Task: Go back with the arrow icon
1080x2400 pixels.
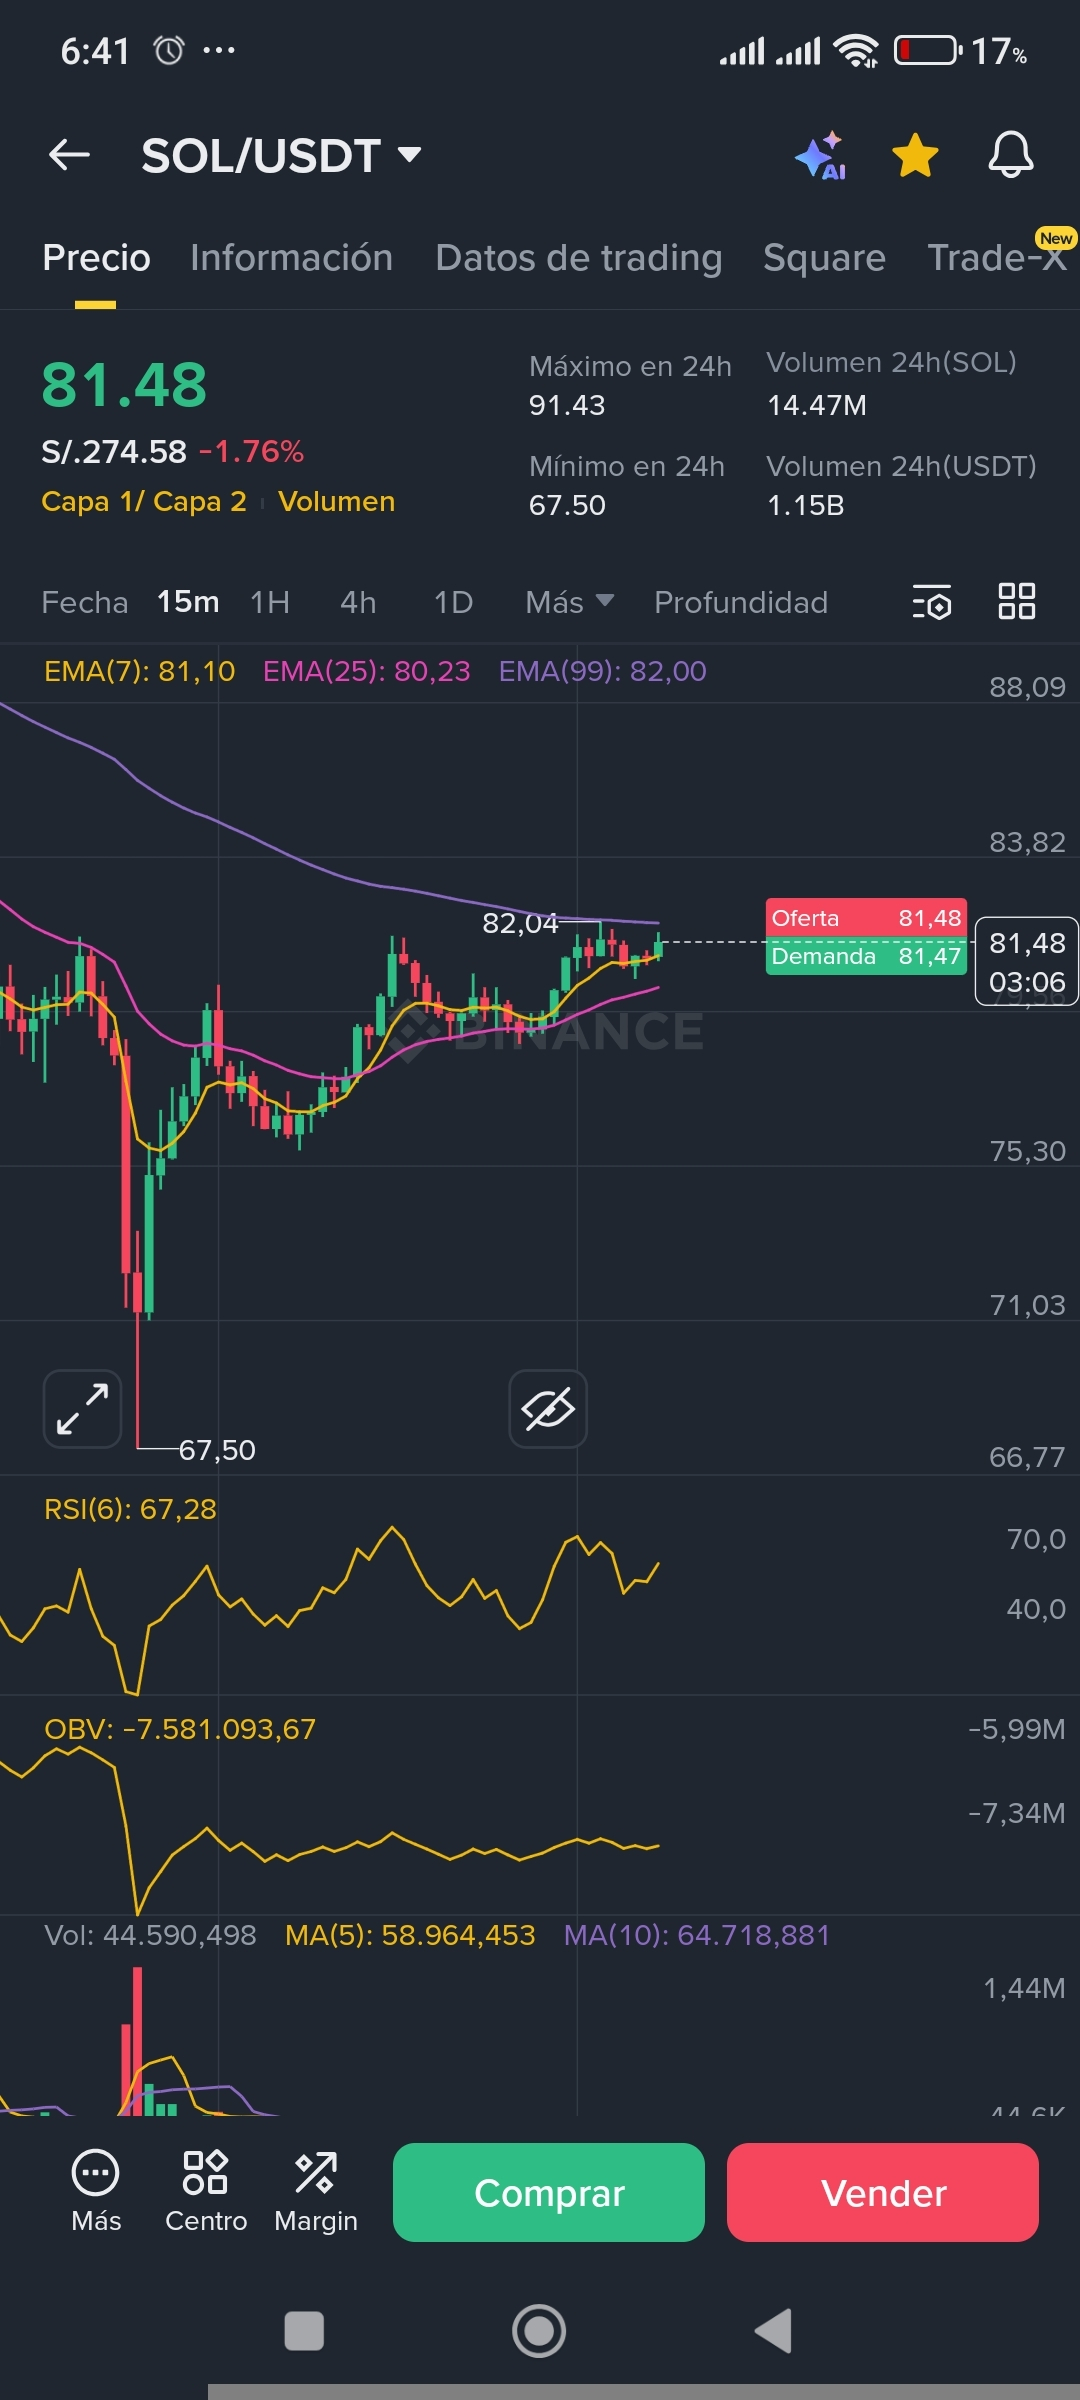Action: pos(69,155)
